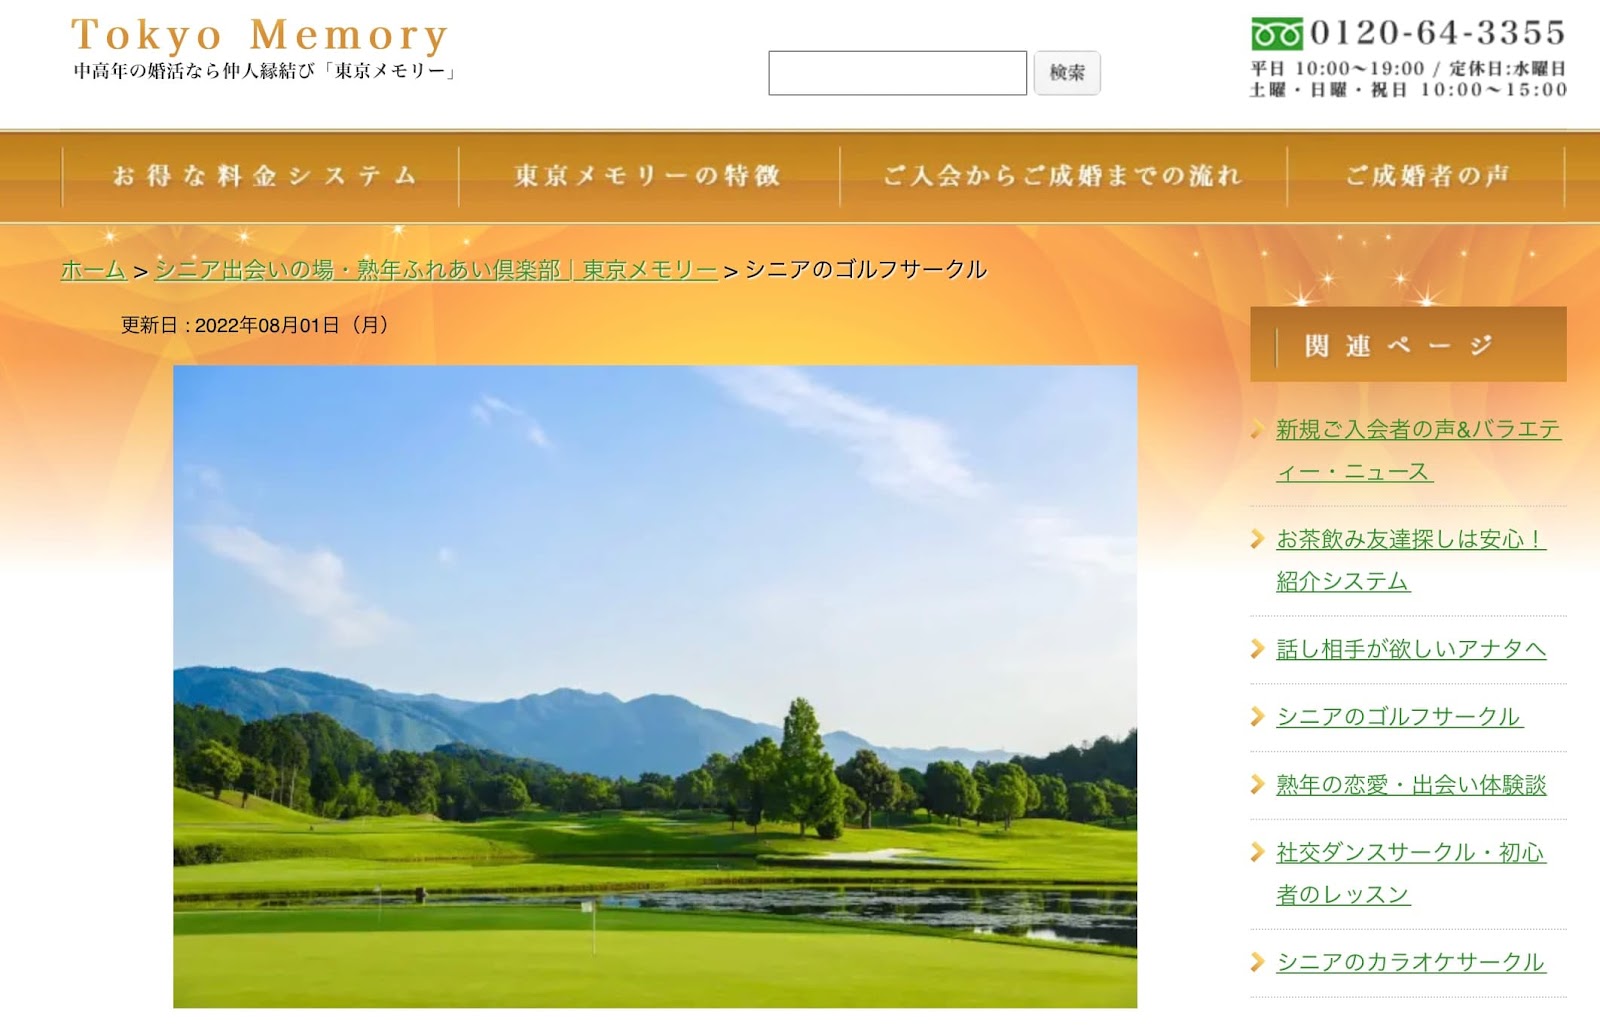The width and height of the screenshot is (1600, 1028).
Task: Click weekend hours 土曜・日曜・祝日 text
Action: pos(1408,90)
